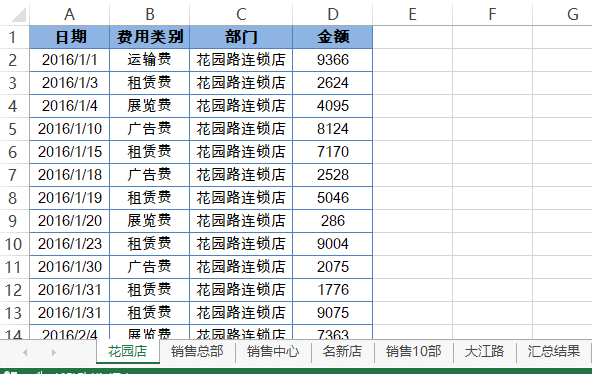Click the 日期 header cell
The image size is (592, 374).
(x=69, y=37)
